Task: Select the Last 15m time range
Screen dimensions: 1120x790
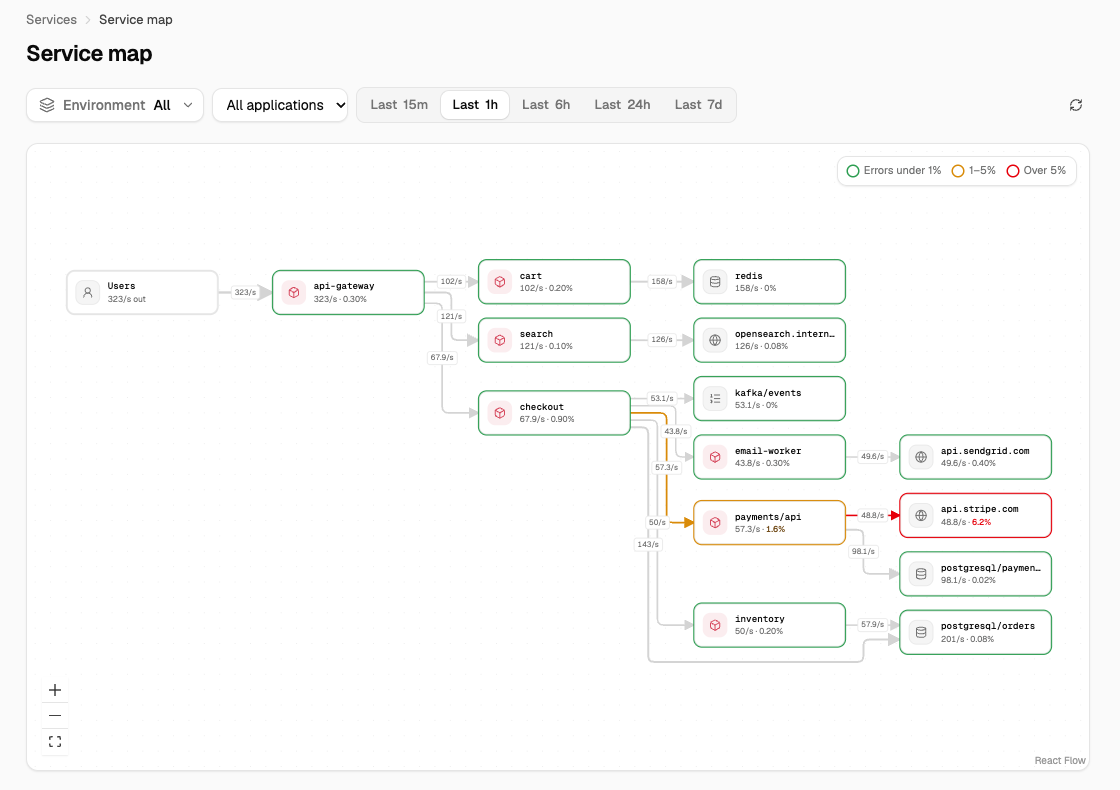Action: click(x=399, y=105)
